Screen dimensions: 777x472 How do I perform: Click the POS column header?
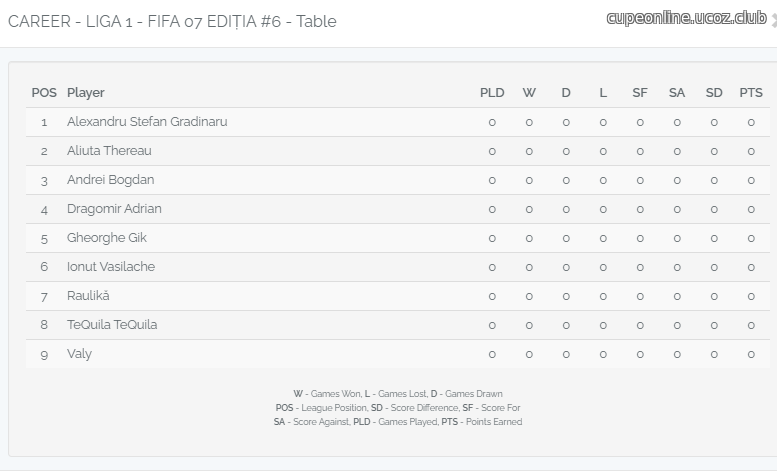click(44, 93)
